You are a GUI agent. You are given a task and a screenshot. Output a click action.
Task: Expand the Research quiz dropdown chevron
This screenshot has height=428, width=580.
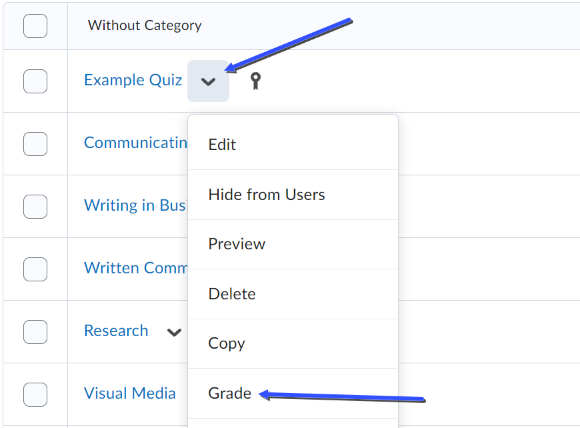tap(174, 332)
